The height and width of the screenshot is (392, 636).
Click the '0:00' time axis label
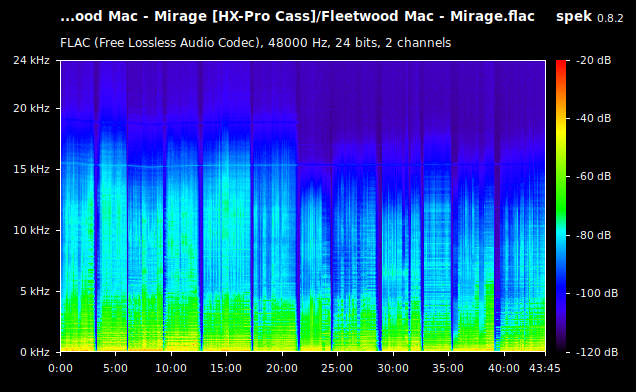[x=60, y=368]
